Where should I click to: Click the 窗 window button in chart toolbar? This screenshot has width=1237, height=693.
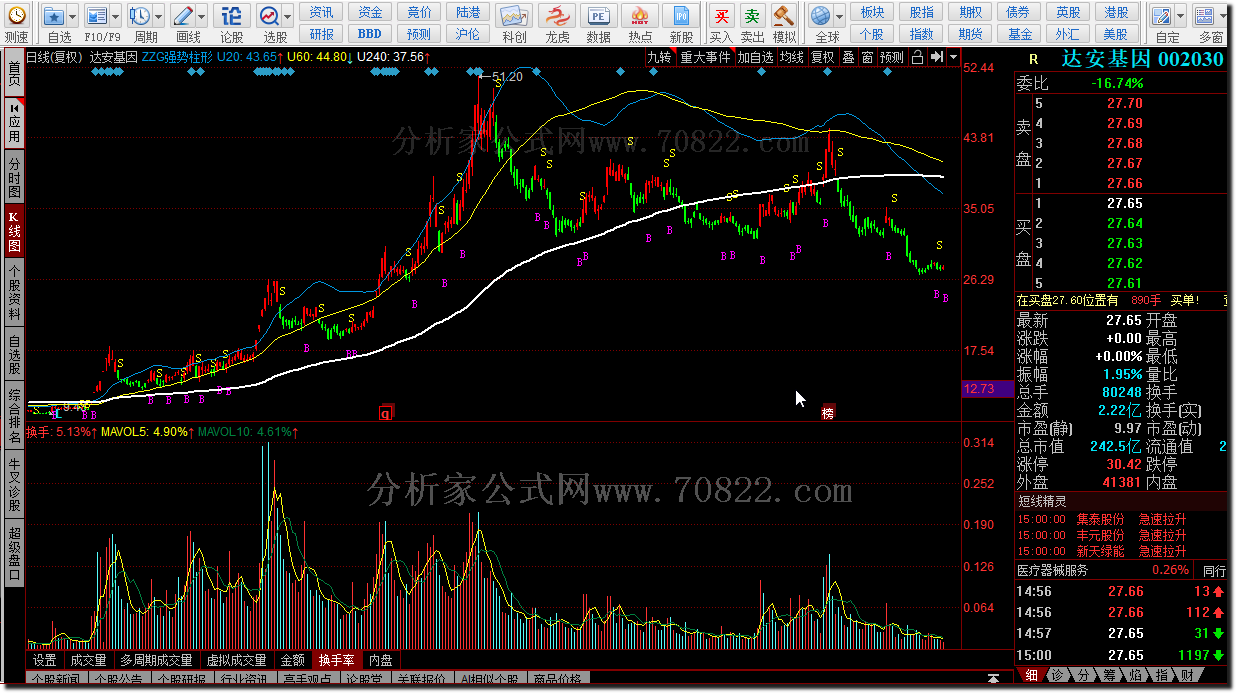[x=867, y=57]
